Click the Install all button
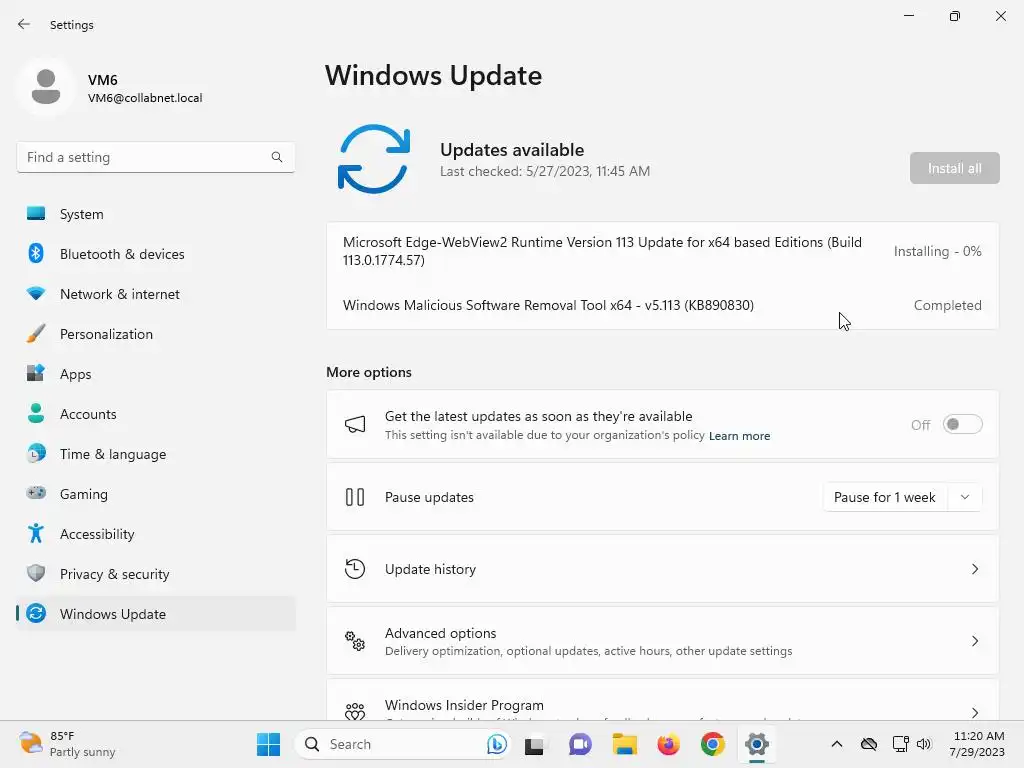1024x768 pixels. (x=954, y=168)
